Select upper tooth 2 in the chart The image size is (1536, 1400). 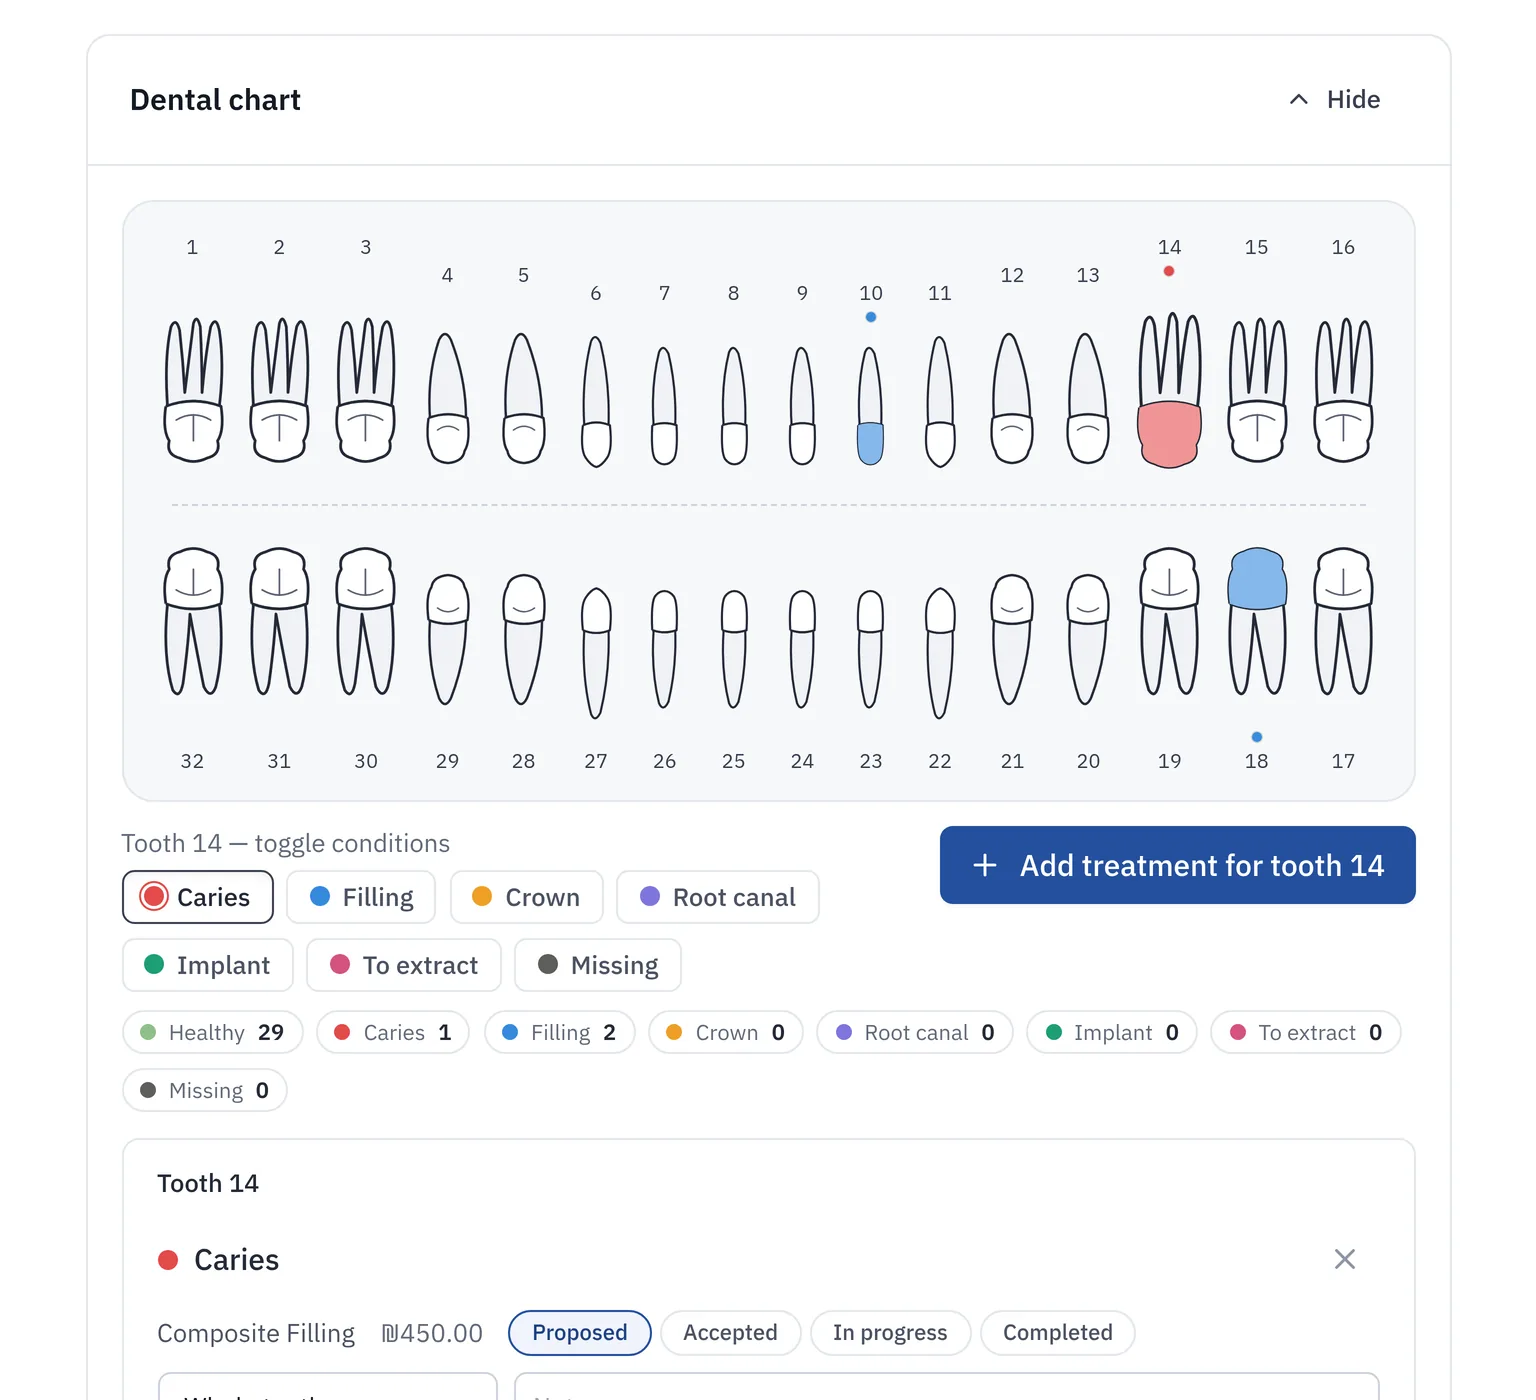click(279, 390)
